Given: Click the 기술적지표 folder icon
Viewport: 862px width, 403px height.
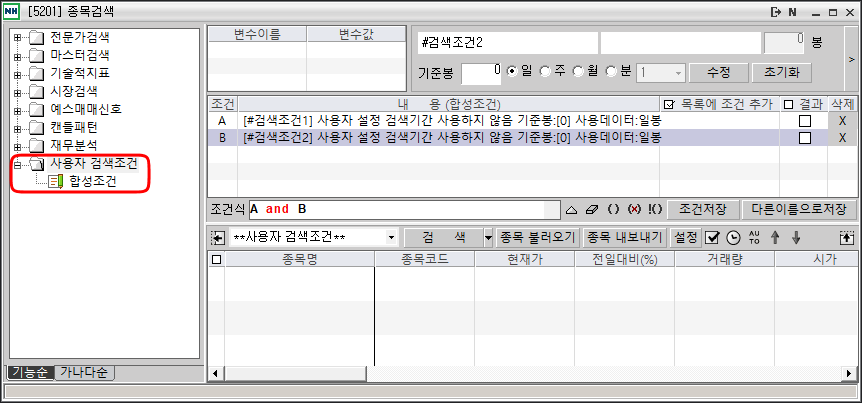Looking at the screenshot, I should click(36, 74).
